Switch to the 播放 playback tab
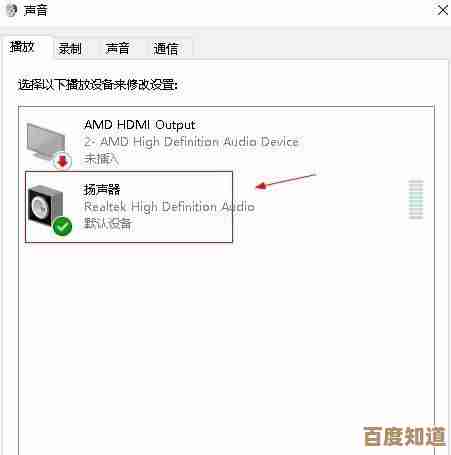The image size is (451, 455). (x=22, y=47)
